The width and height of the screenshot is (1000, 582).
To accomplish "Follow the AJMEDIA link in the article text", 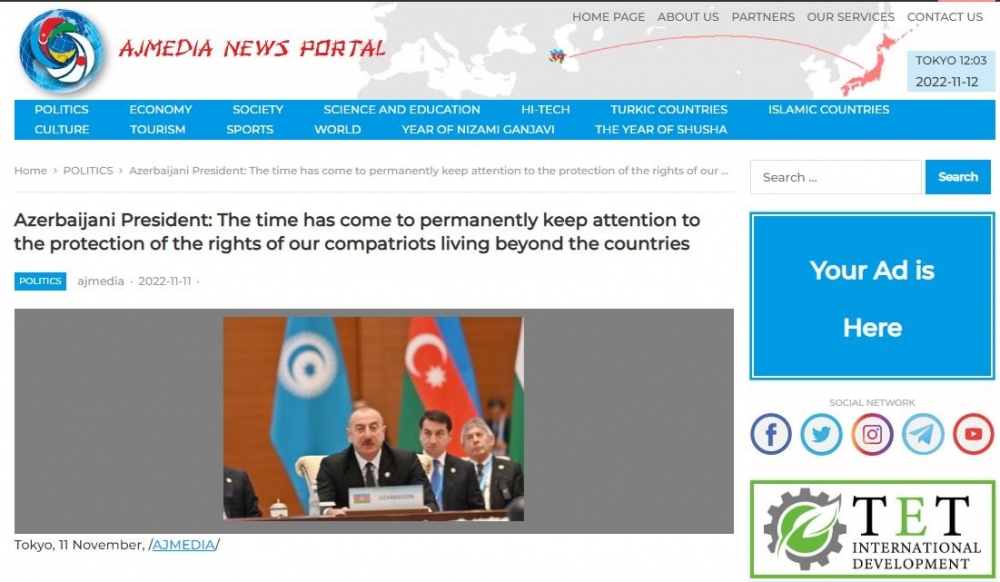I will (183, 545).
